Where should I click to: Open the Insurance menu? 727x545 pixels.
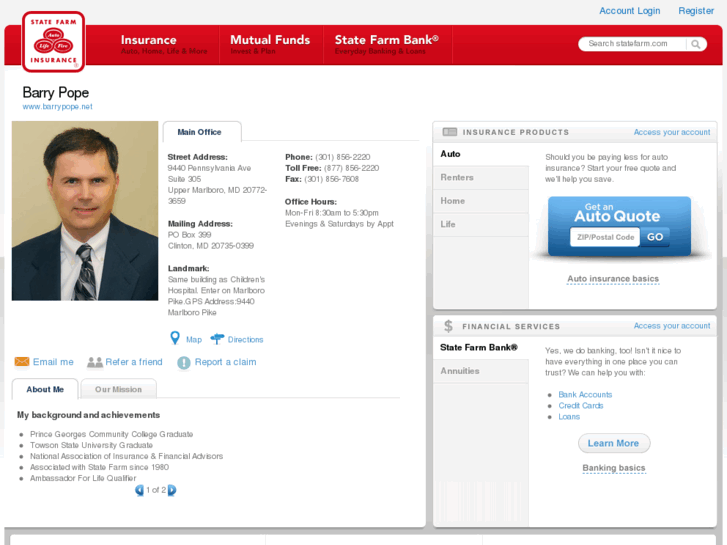click(164, 45)
